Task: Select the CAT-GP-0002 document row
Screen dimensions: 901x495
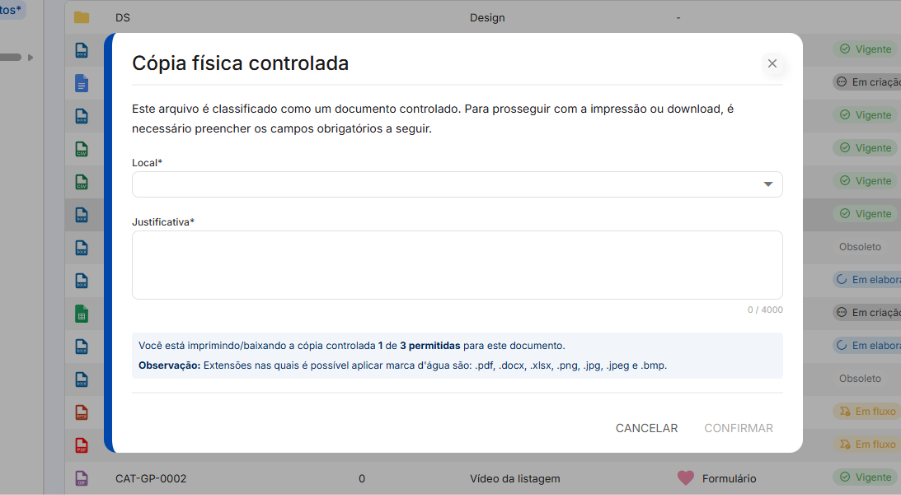Action: click(x=151, y=478)
